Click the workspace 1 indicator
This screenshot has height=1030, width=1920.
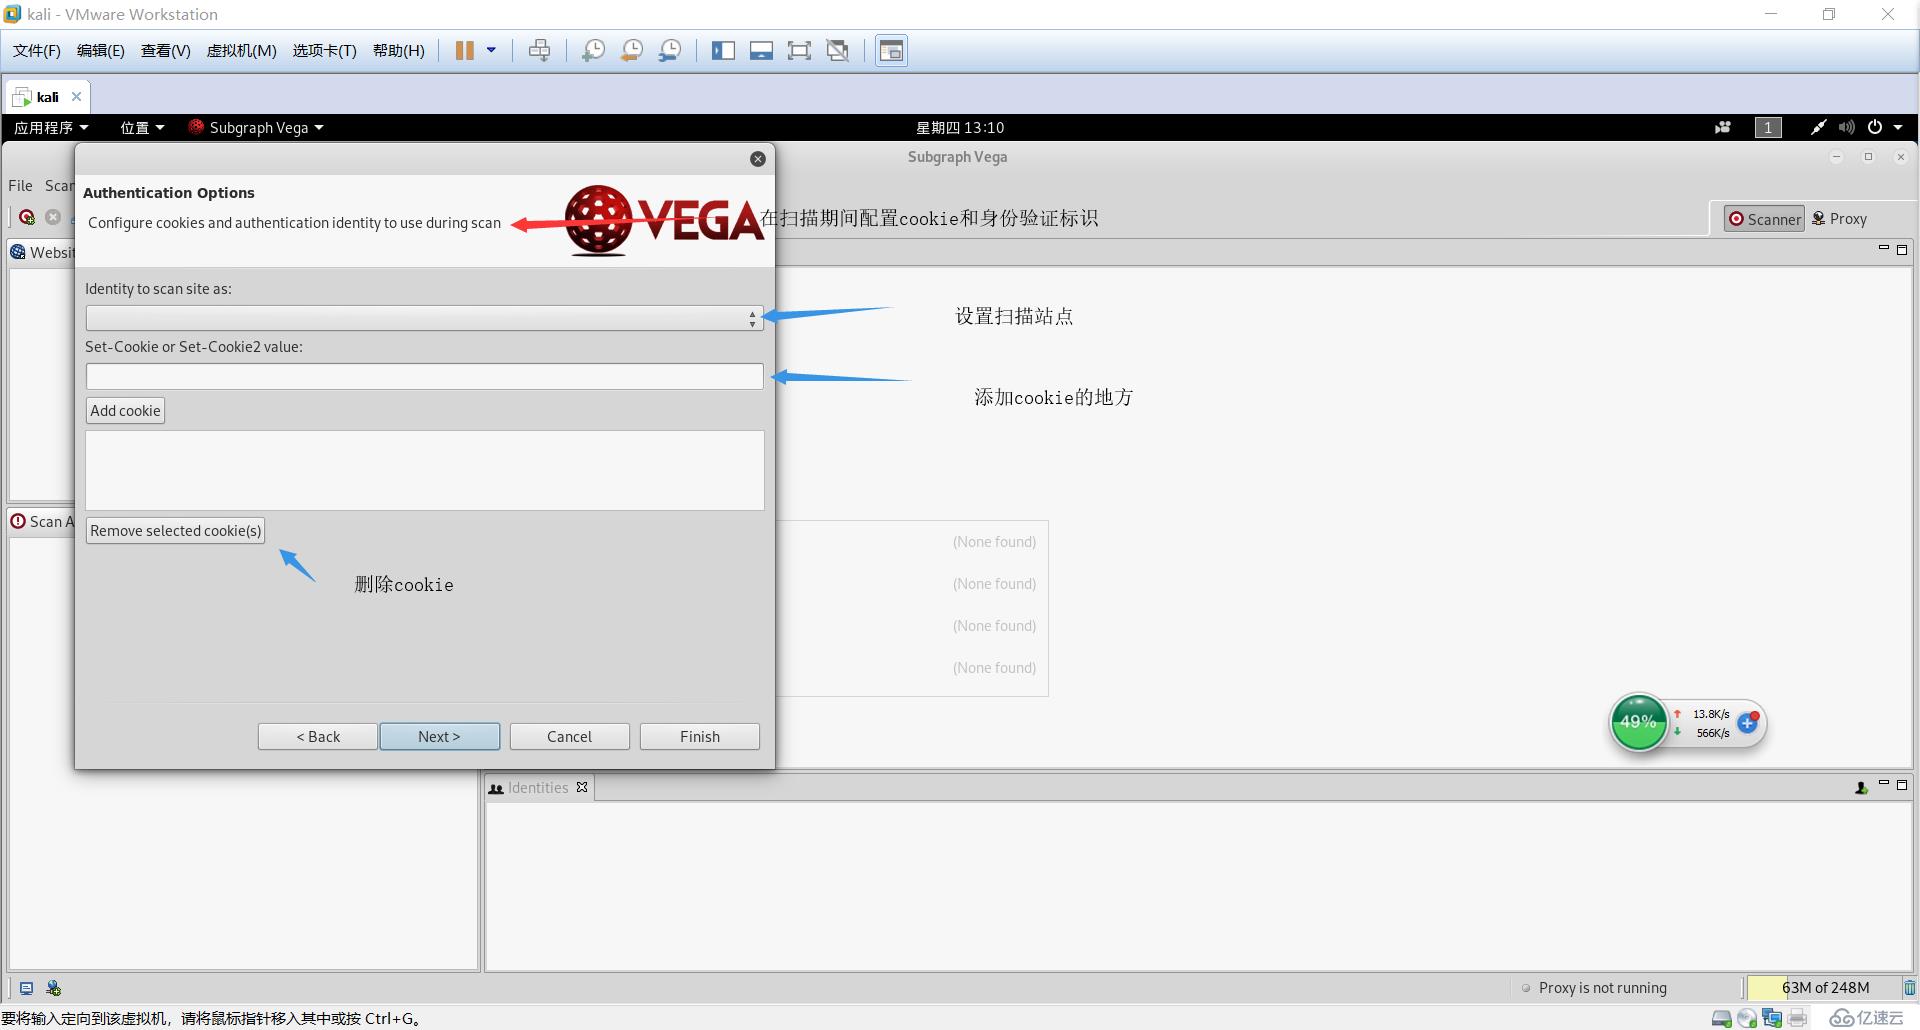(x=1768, y=128)
